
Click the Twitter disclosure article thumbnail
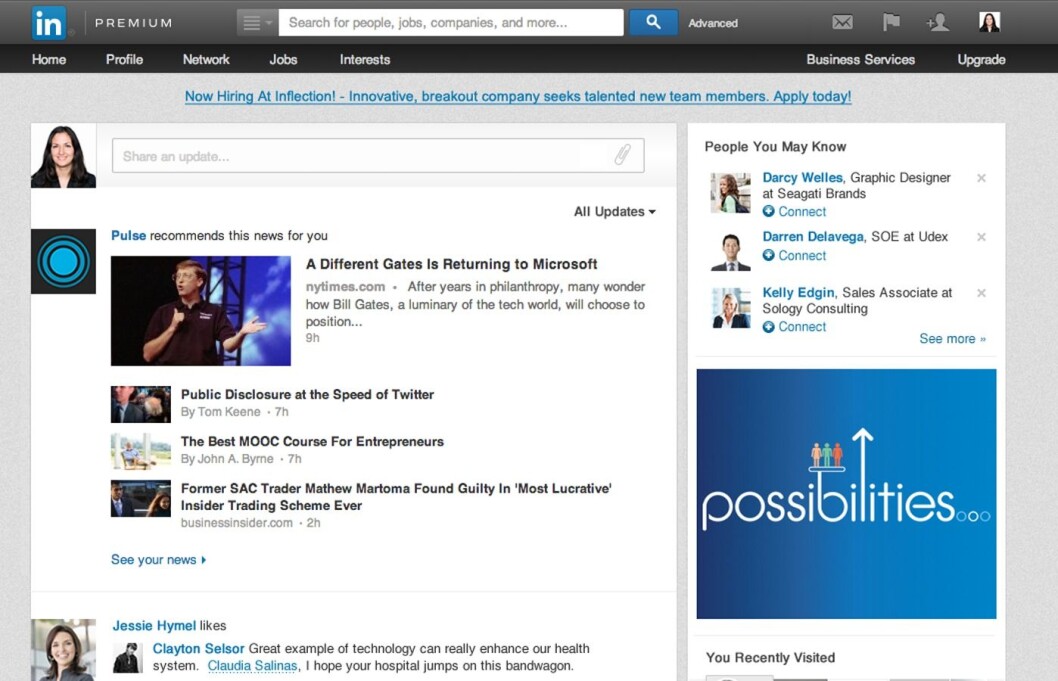coord(140,404)
